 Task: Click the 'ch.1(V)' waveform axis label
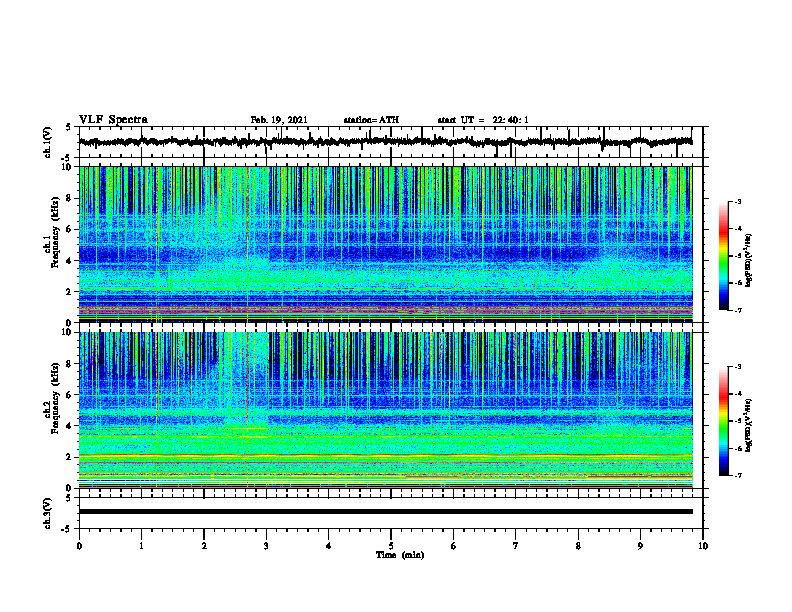click(48, 142)
